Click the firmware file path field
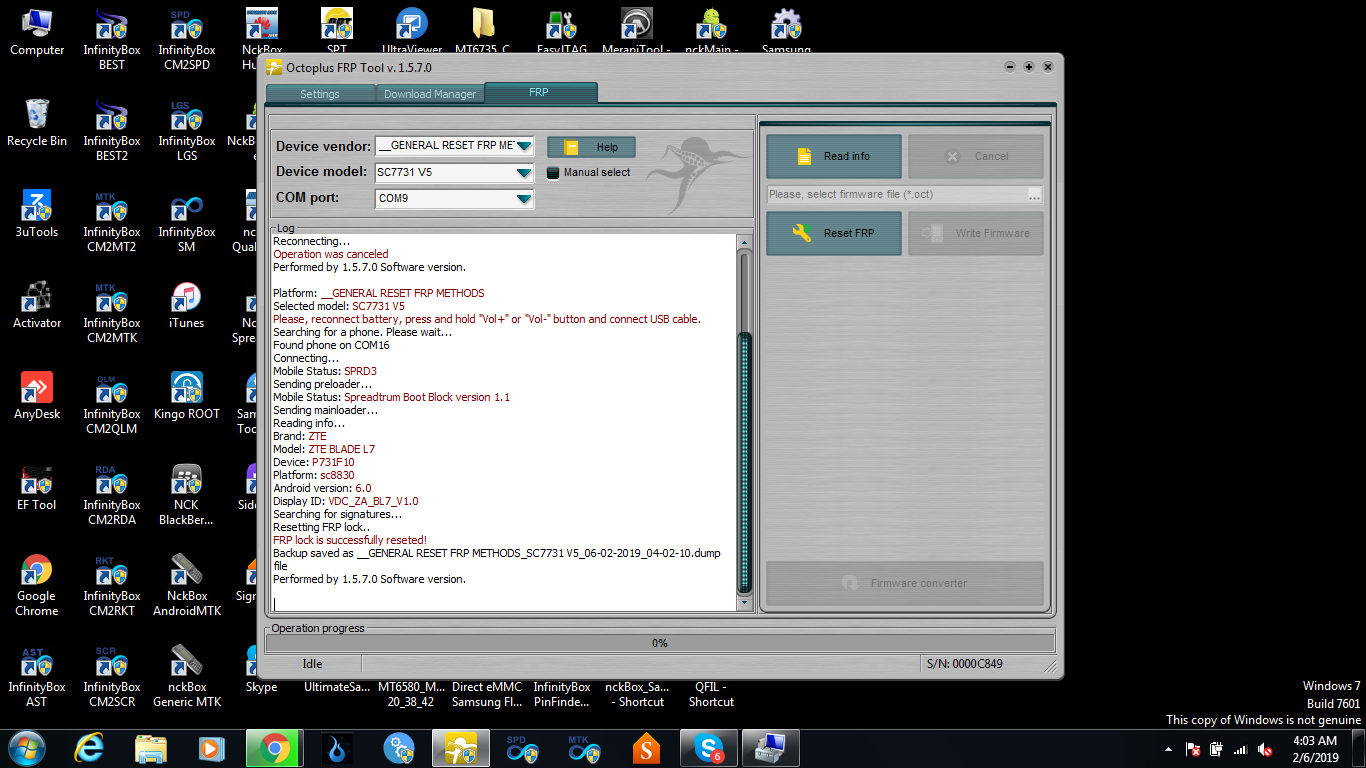The width and height of the screenshot is (1366, 768). tap(896, 195)
